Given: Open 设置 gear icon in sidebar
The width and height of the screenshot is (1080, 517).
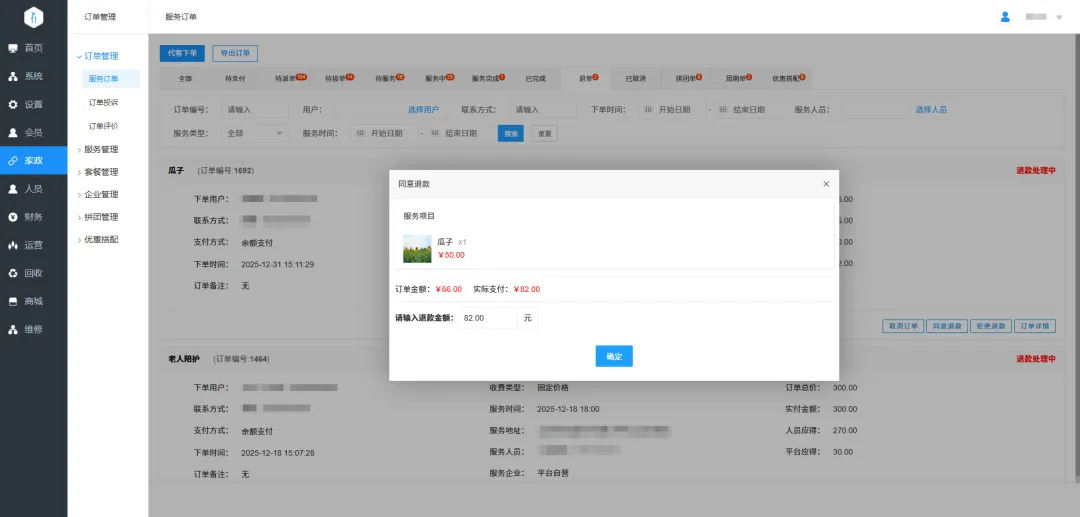Looking at the screenshot, I should (x=13, y=104).
